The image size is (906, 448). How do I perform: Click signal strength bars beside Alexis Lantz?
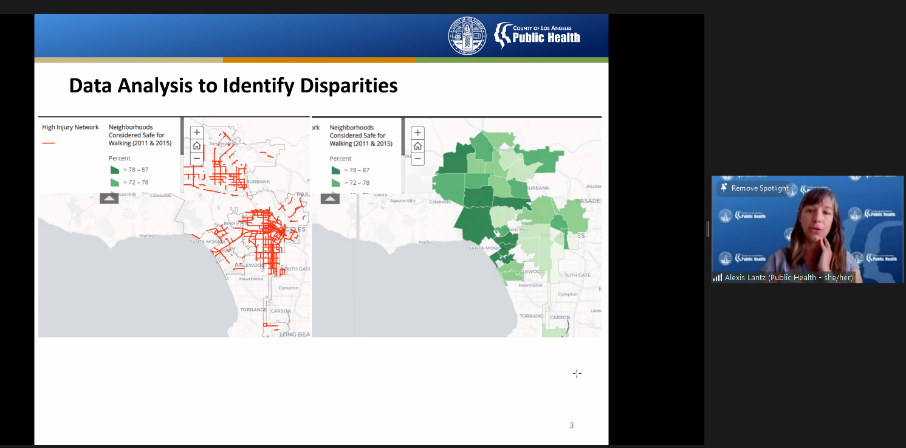point(717,277)
